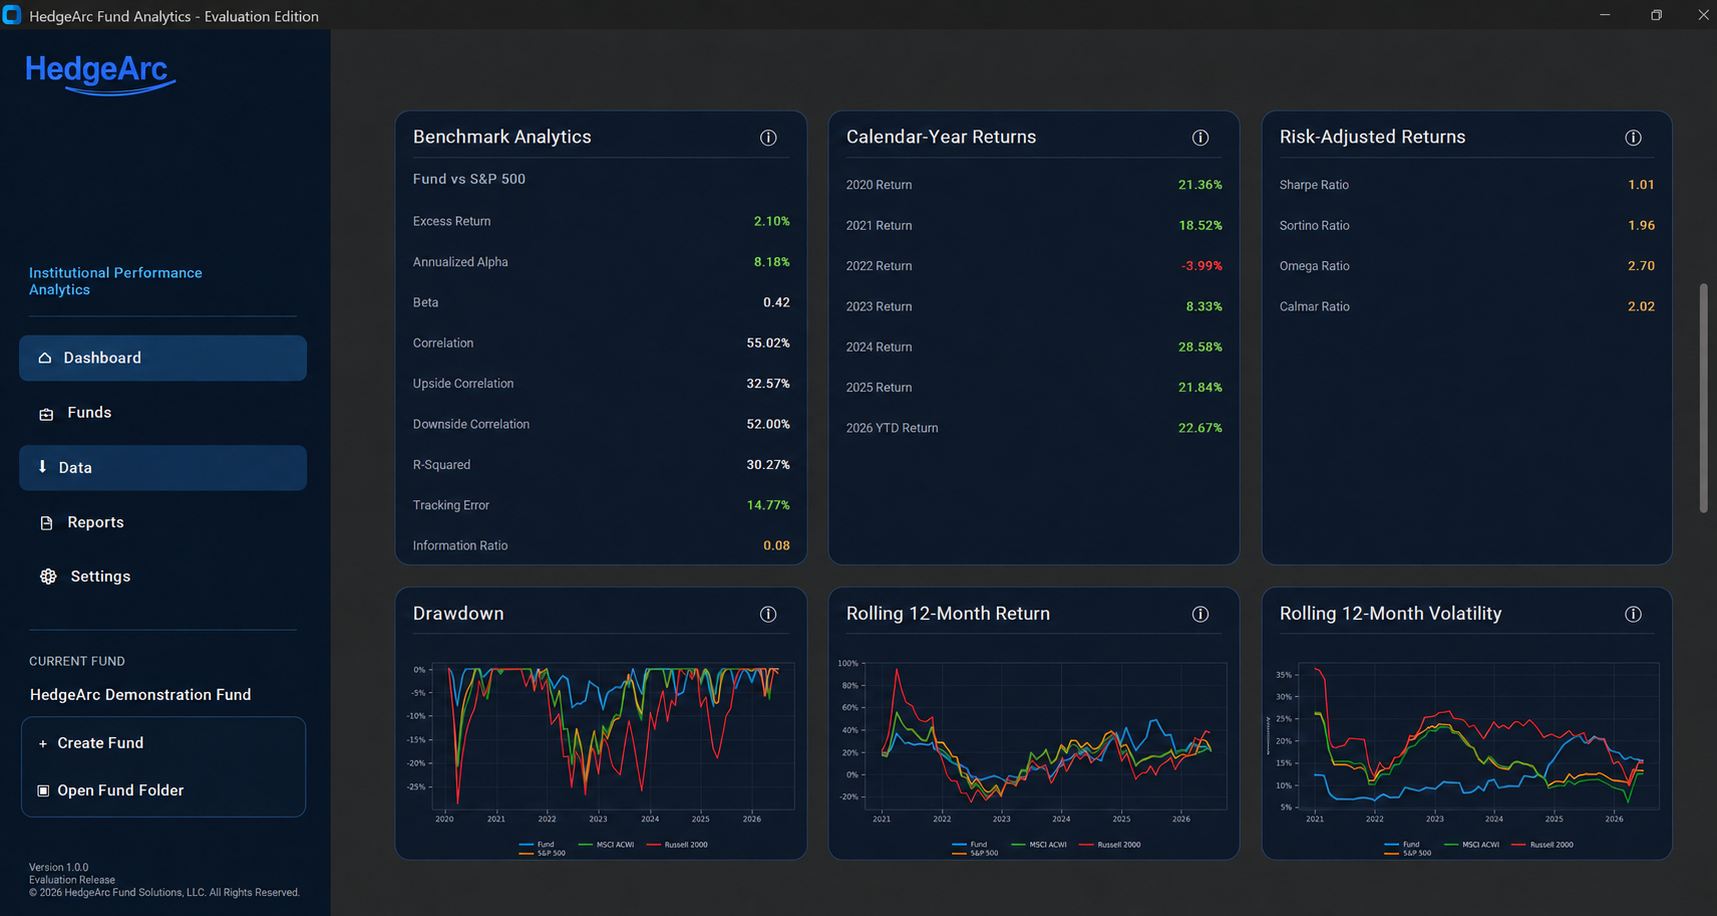Viewport: 1717px width, 916px height.
Task: Open info for Calendar-Year Returns
Action: tap(1200, 138)
